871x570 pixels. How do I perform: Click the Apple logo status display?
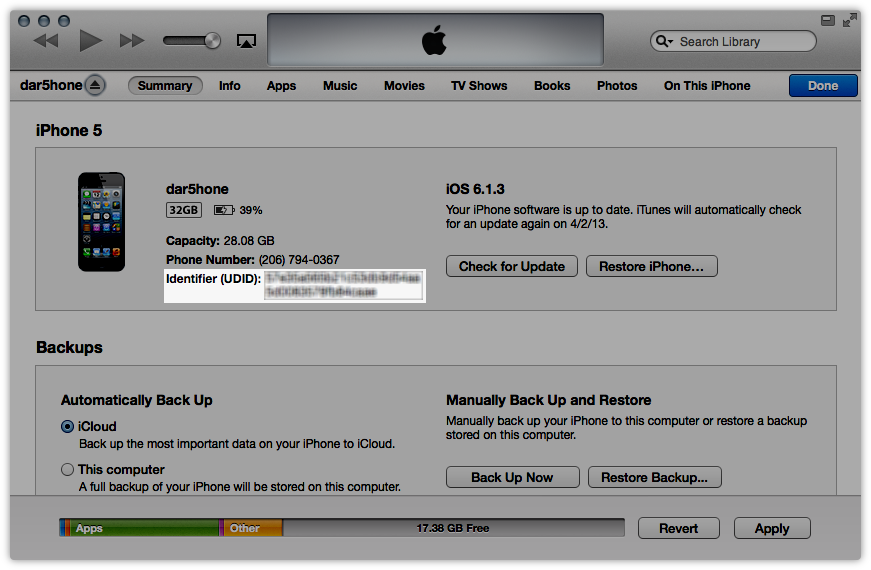pos(434,40)
